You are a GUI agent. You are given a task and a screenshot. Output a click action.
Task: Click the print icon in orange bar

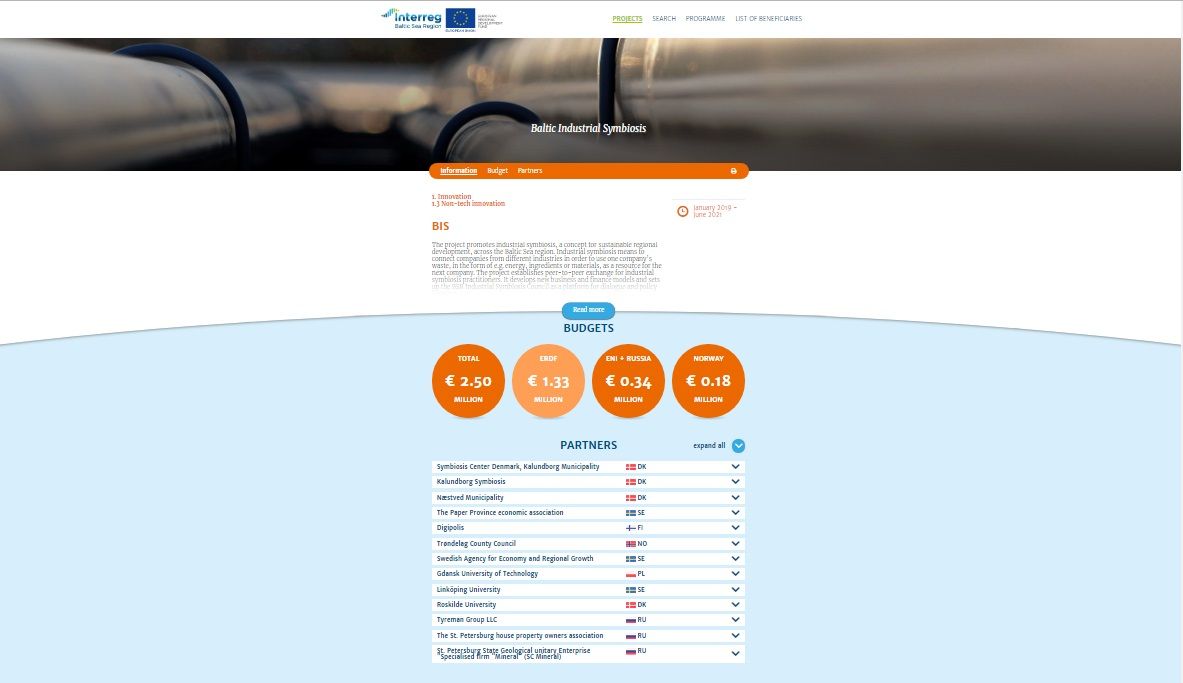[733, 171]
